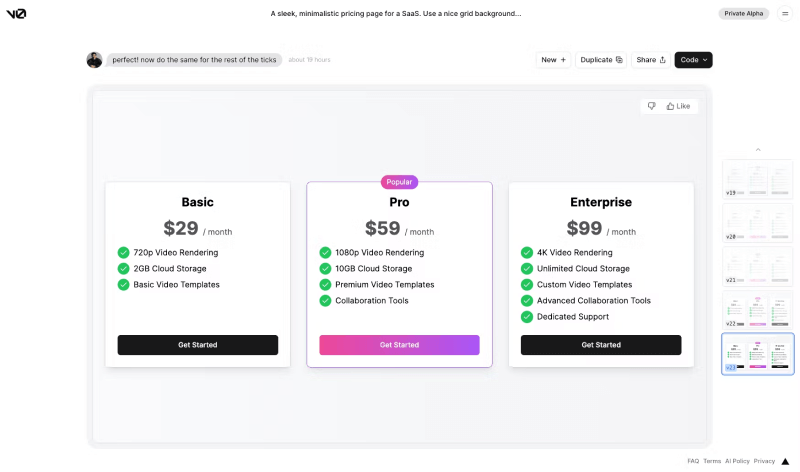Click the thumbs down icon
Image resolution: width=800 pixels, height=472 pixels.
[651, 106]
